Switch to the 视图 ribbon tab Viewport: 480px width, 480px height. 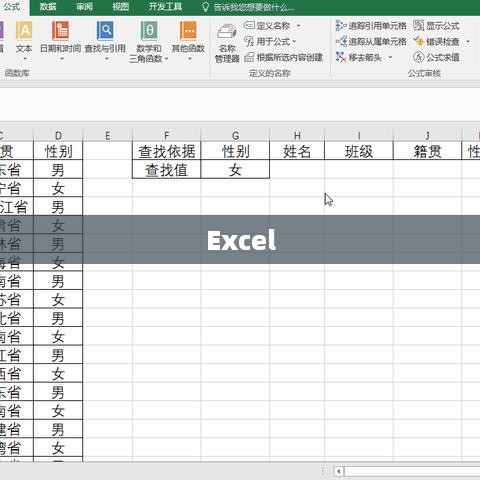click(x=120, y=7)
